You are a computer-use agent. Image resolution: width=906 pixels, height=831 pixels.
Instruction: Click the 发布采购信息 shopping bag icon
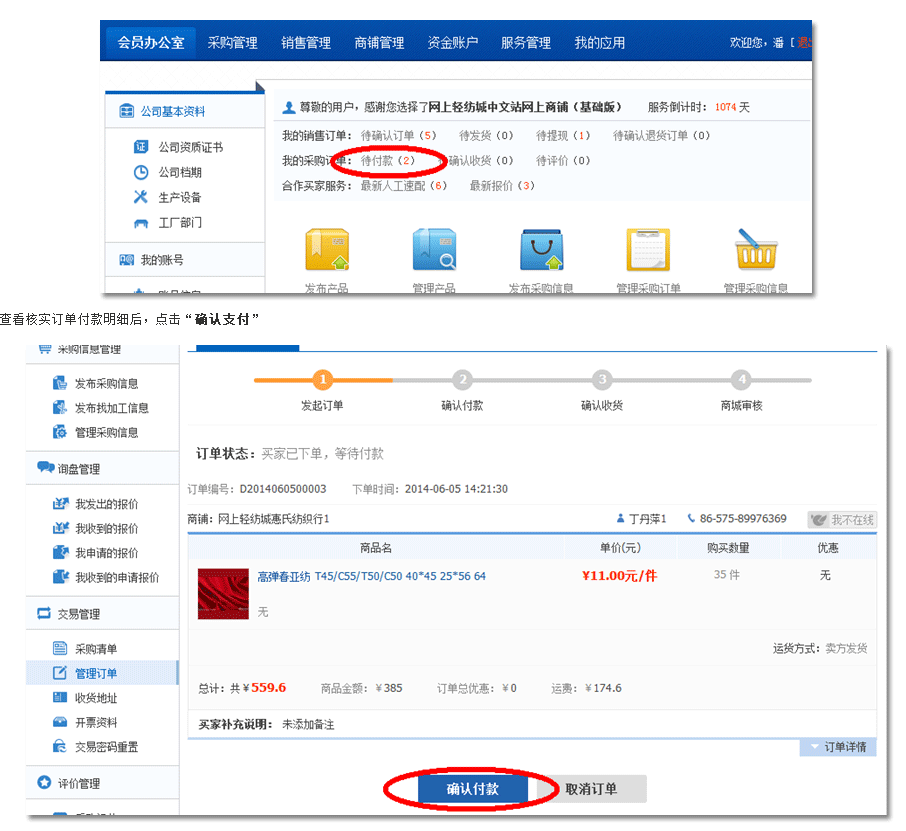pos(541,251)
